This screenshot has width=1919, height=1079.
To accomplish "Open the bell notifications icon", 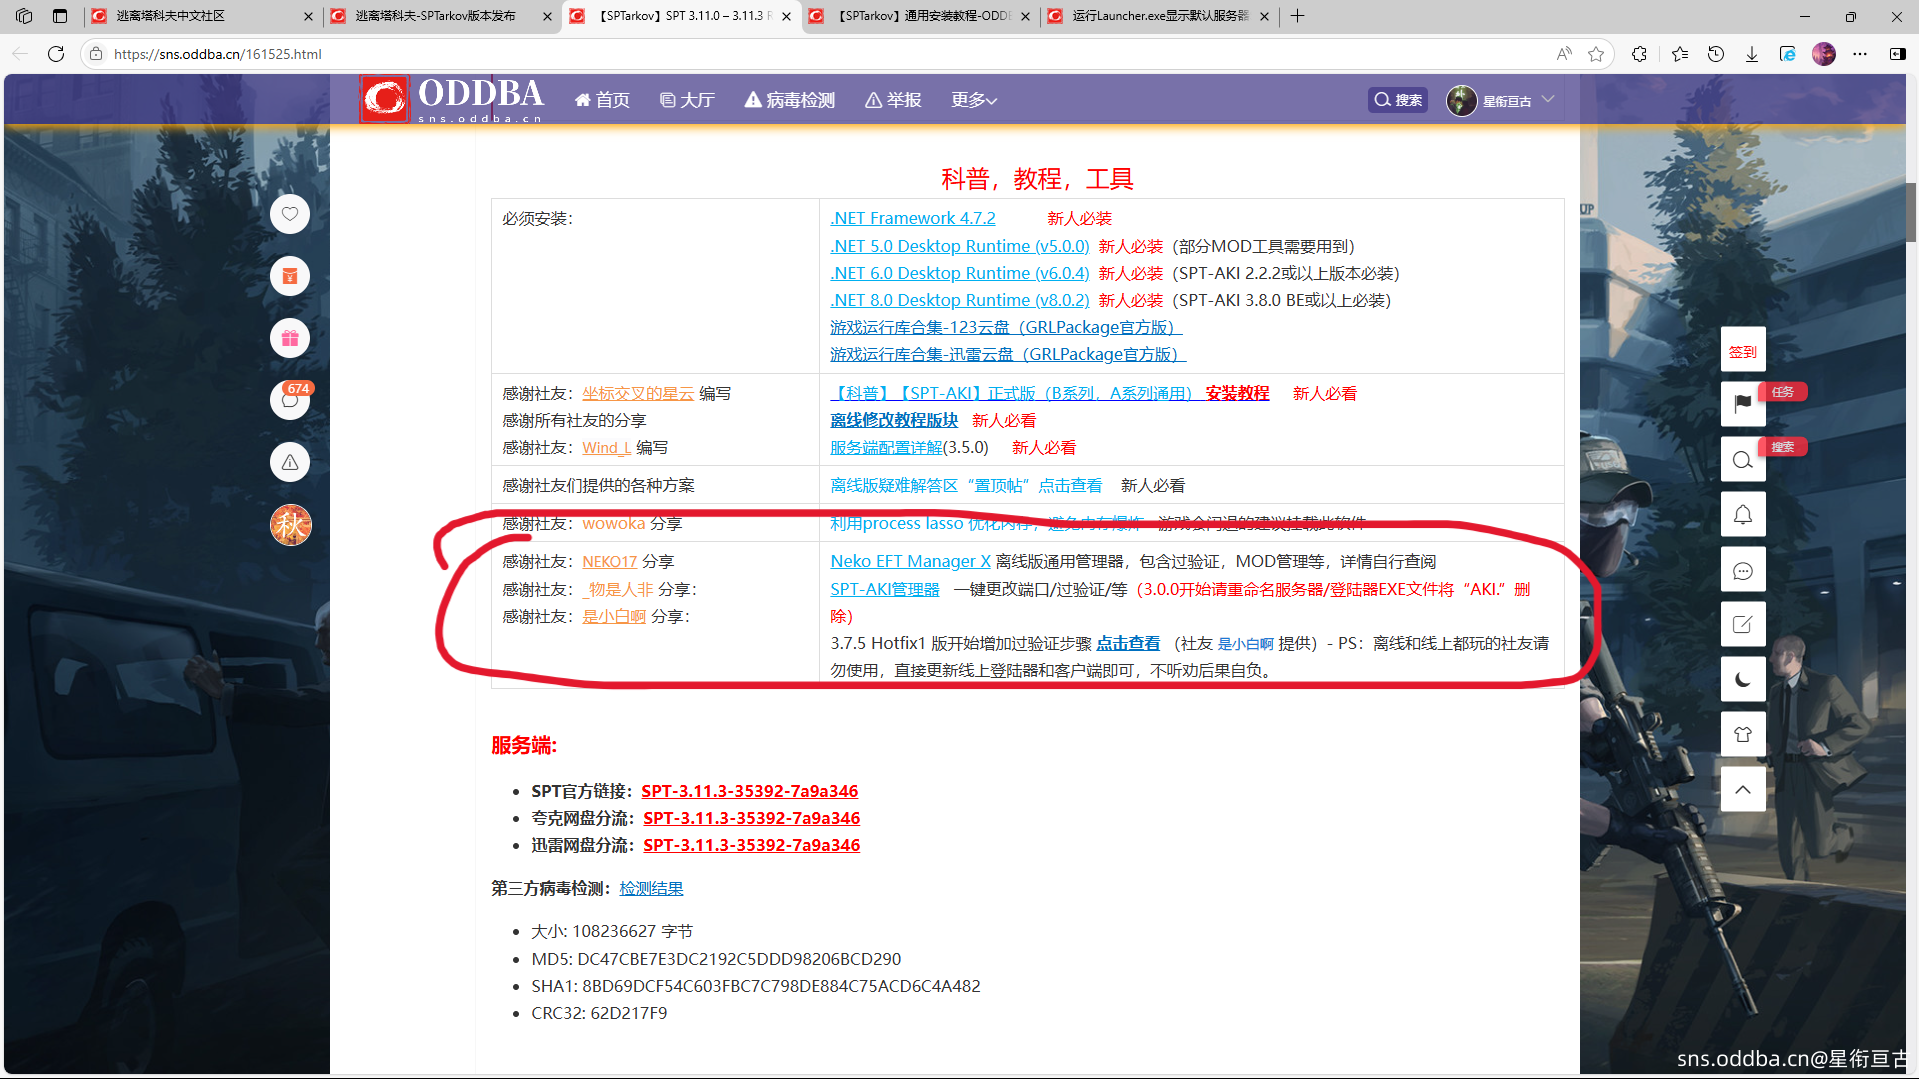I will tap(1743, 515).
